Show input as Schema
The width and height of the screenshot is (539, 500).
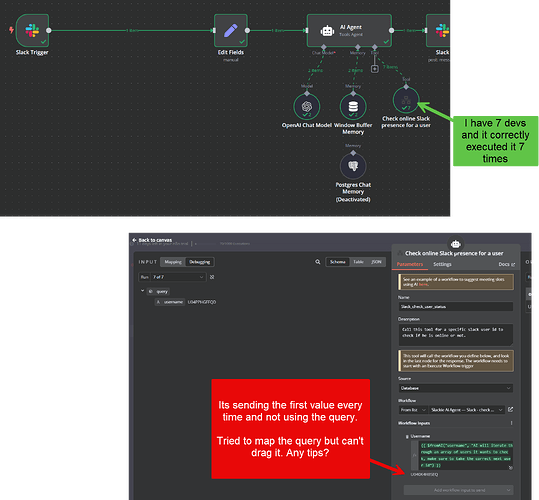click(x=338, y=262)
